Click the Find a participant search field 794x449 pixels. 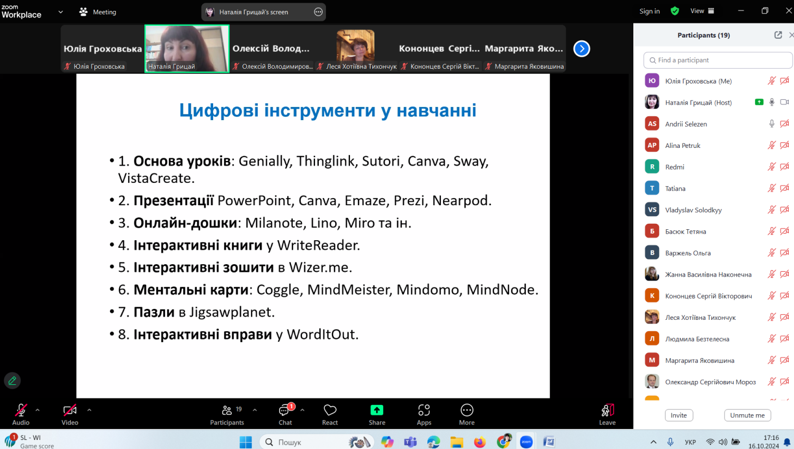pos(717,60)
